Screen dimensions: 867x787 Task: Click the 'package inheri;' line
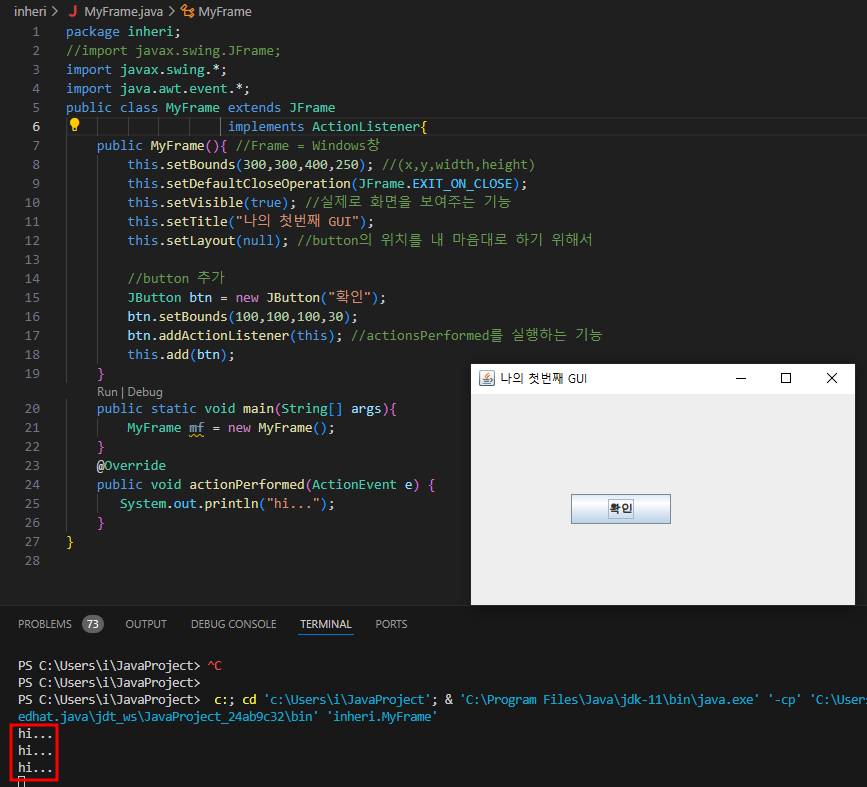coord(123,32)
